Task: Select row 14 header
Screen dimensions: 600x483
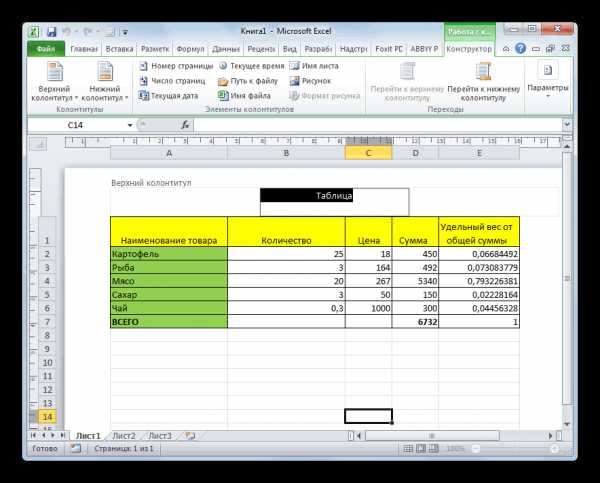Action: tap(47, 417)
